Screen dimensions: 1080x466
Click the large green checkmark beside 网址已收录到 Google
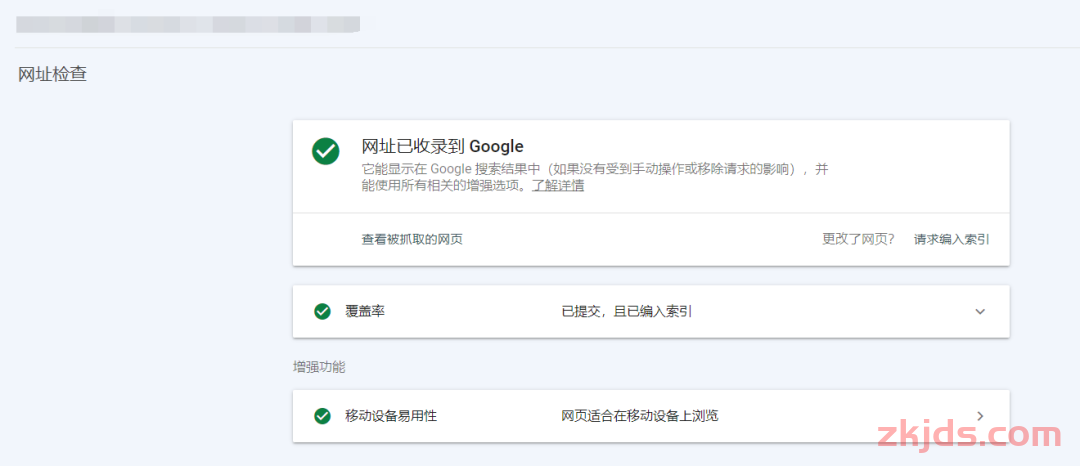pos(325,151)
